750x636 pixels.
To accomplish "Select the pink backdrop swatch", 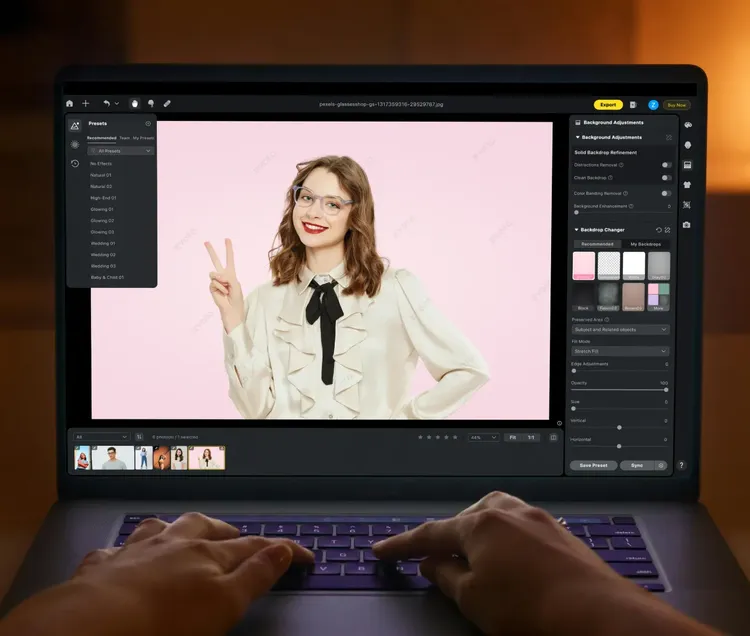I will (583, 265).
